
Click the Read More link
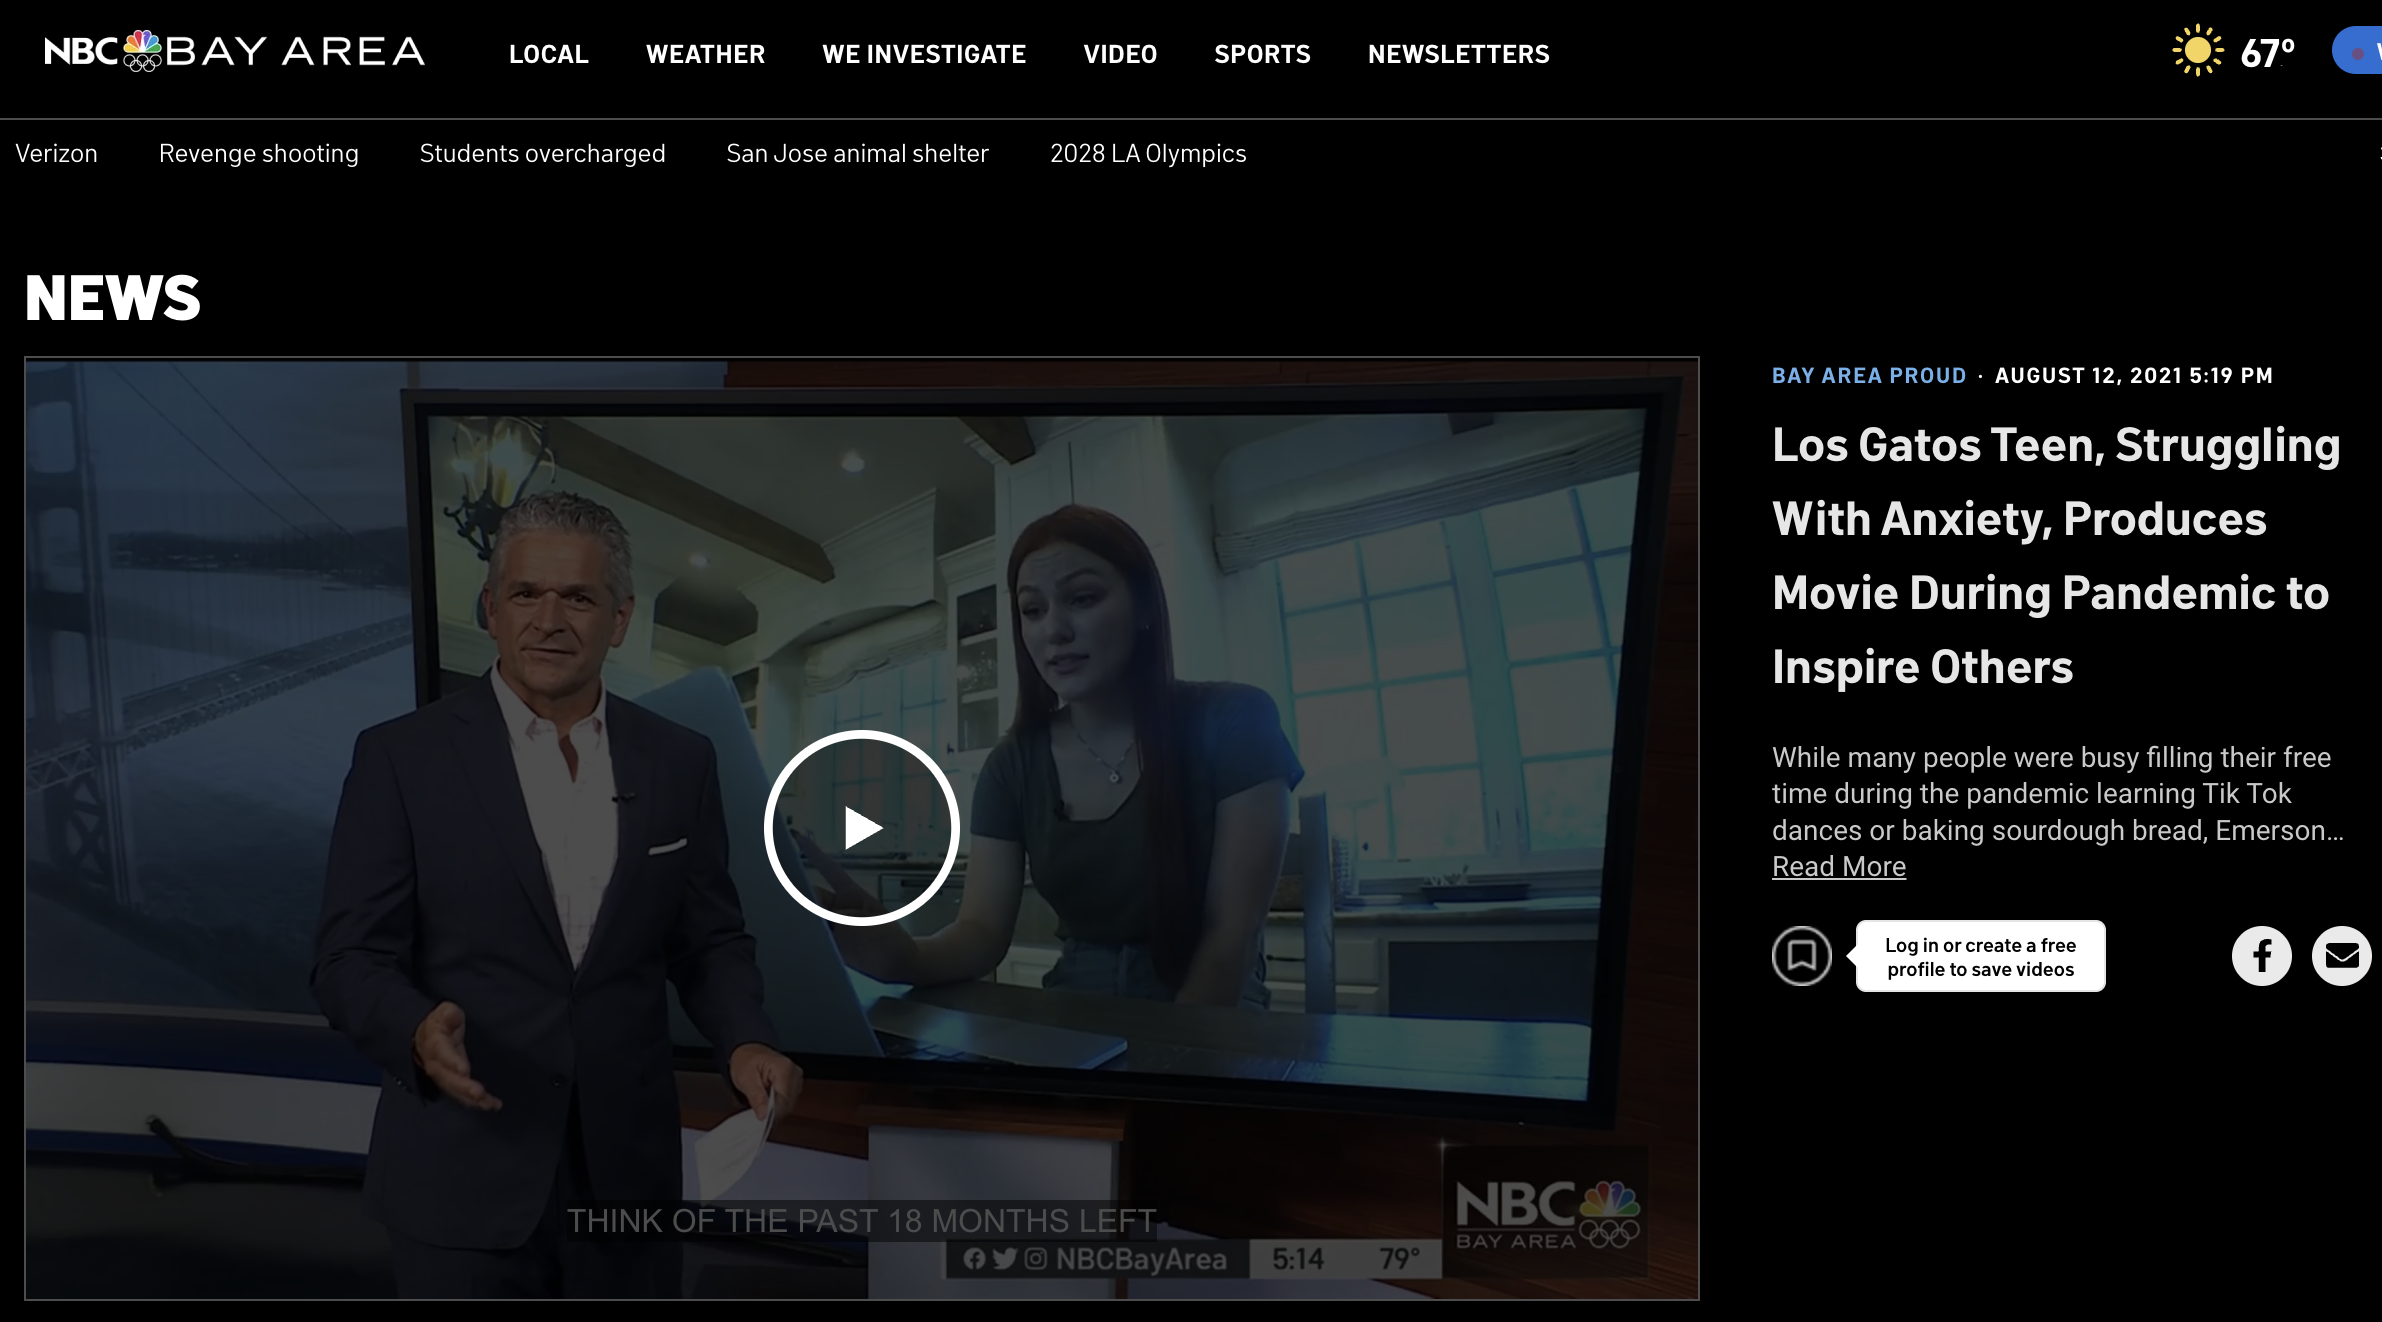click(1838, 866)
